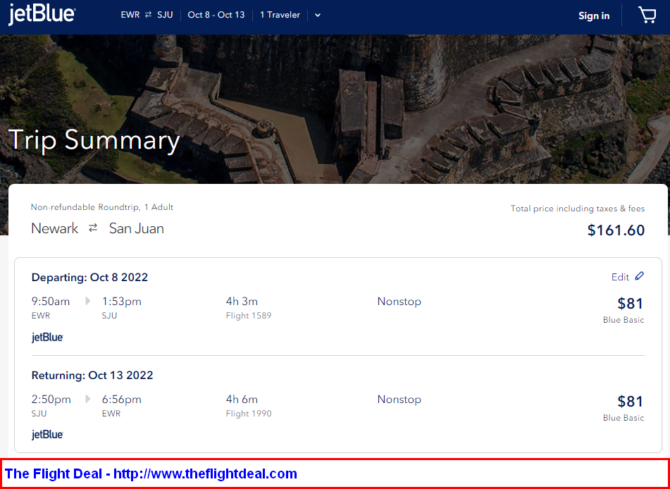670x489 pixels.
Task: Click the EWR origin in header
Action: click(x=130, y=15)
